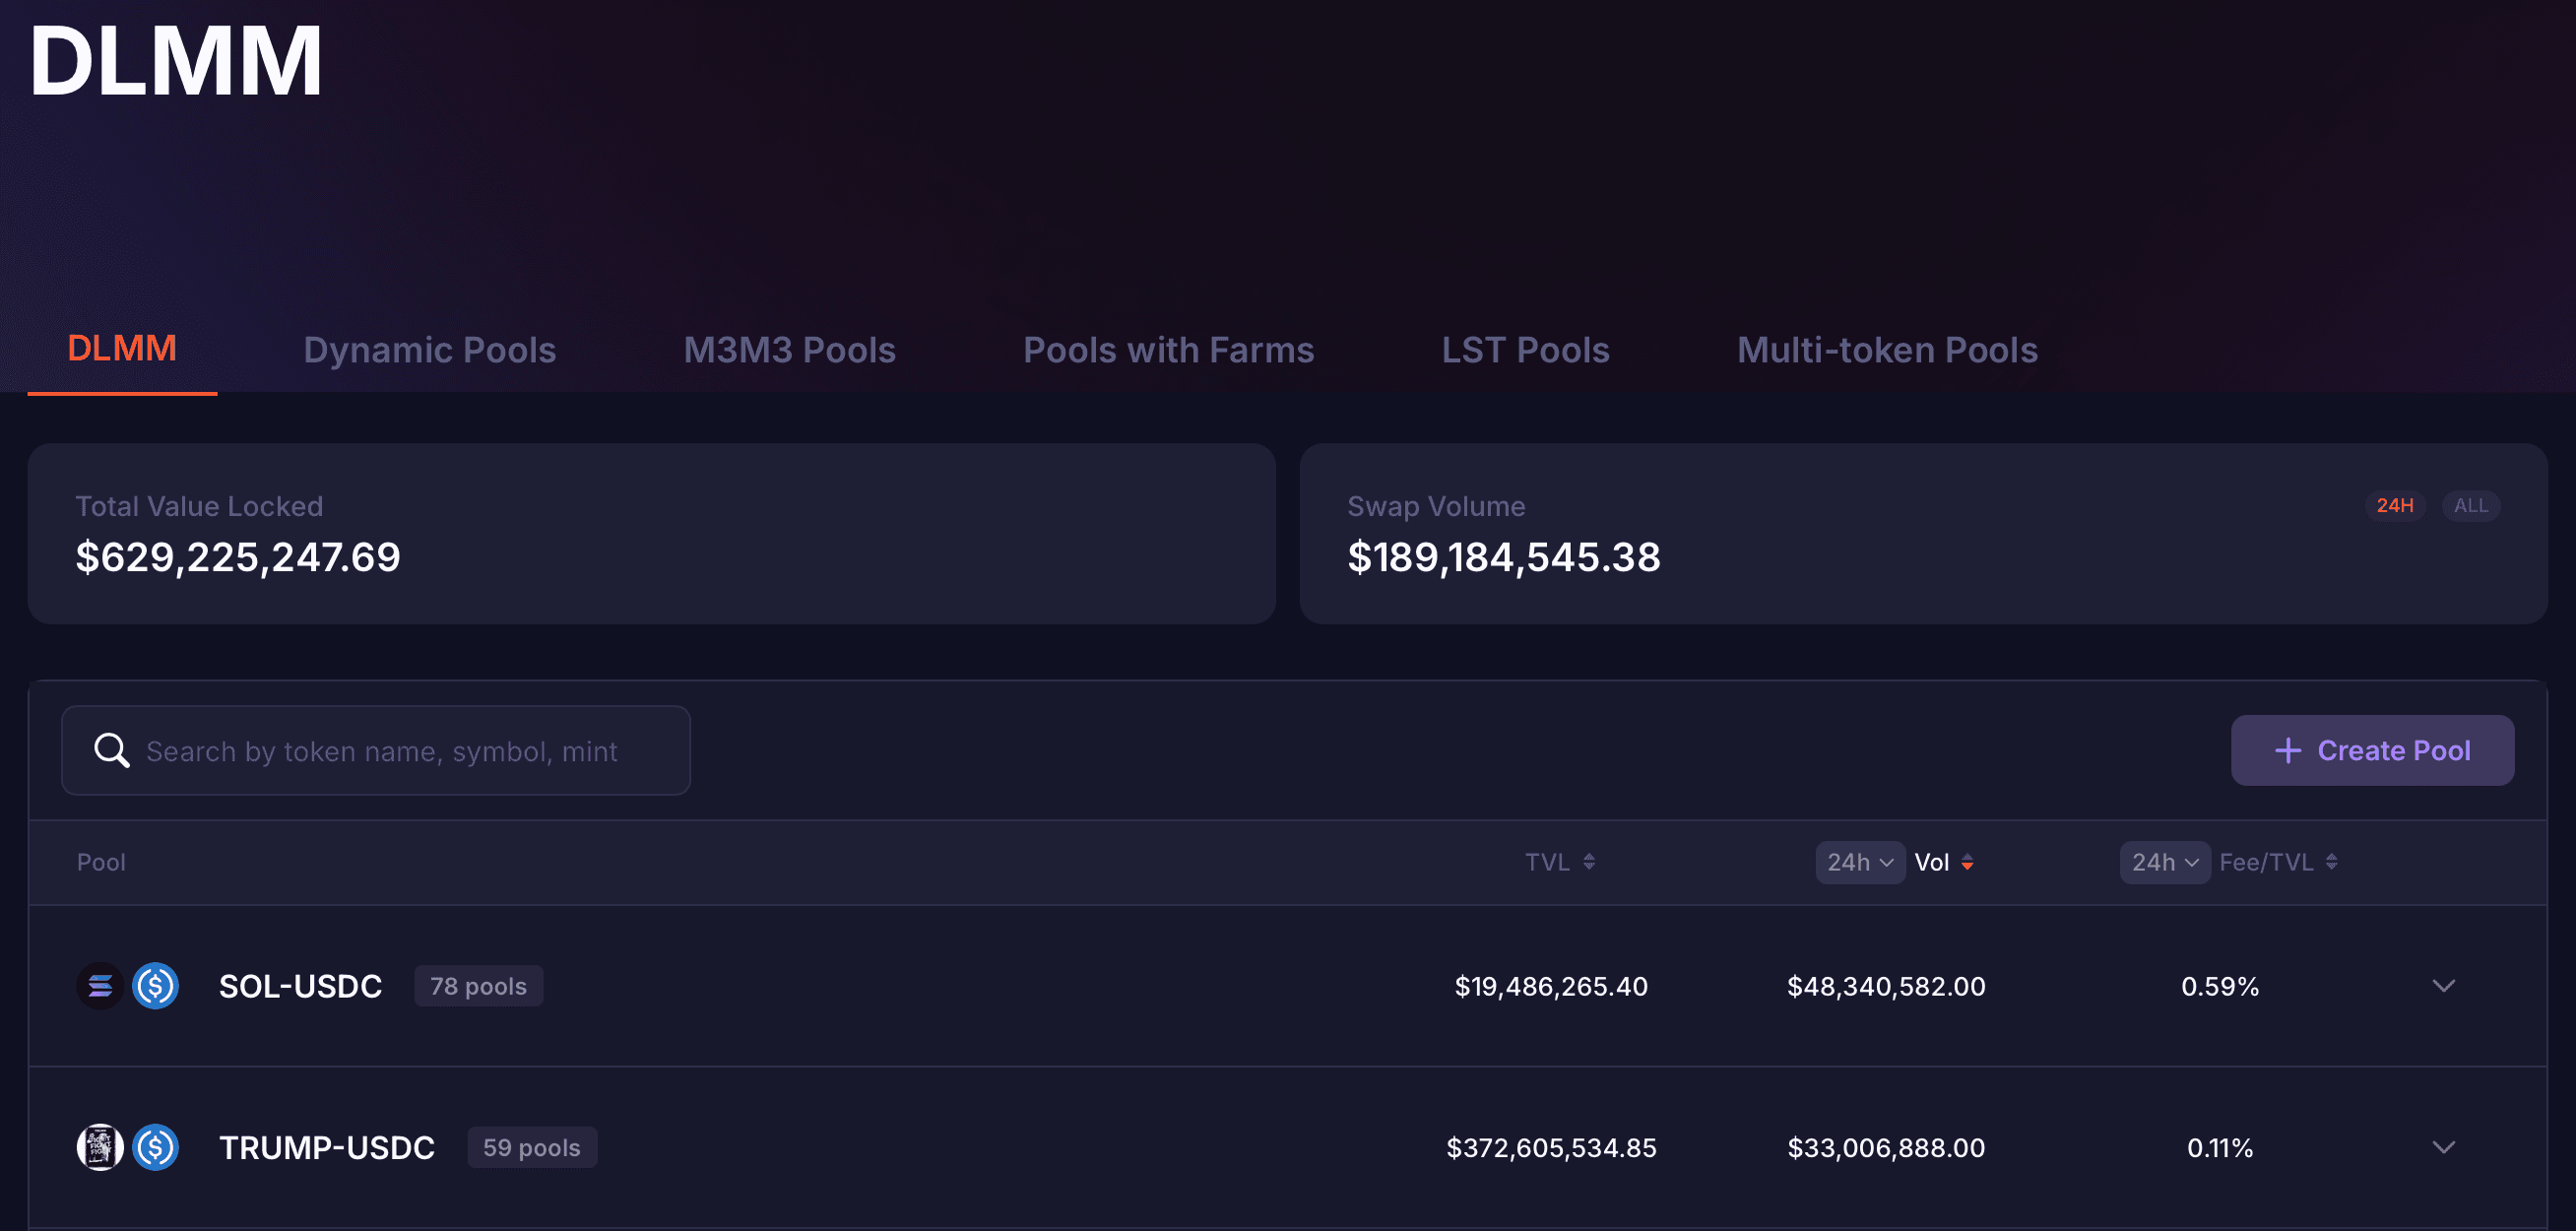Screen dimensions: 2576x1231
Task: Open the LST Pools tab
Action: 1525,350
